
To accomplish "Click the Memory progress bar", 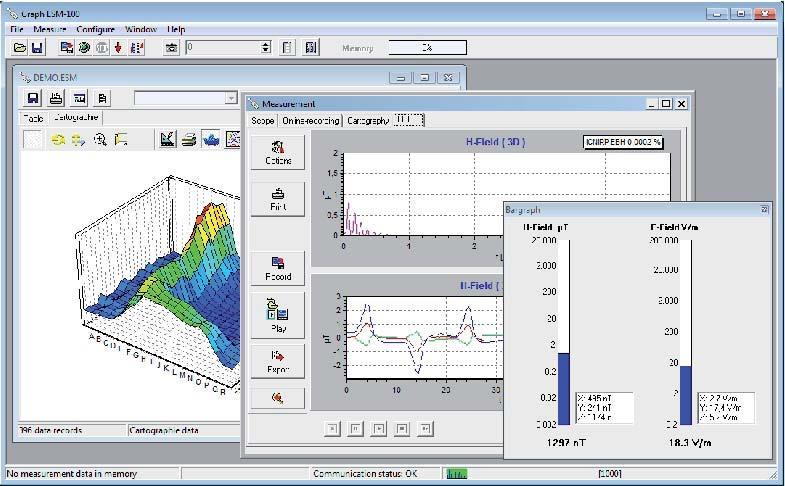I will 428,48.
